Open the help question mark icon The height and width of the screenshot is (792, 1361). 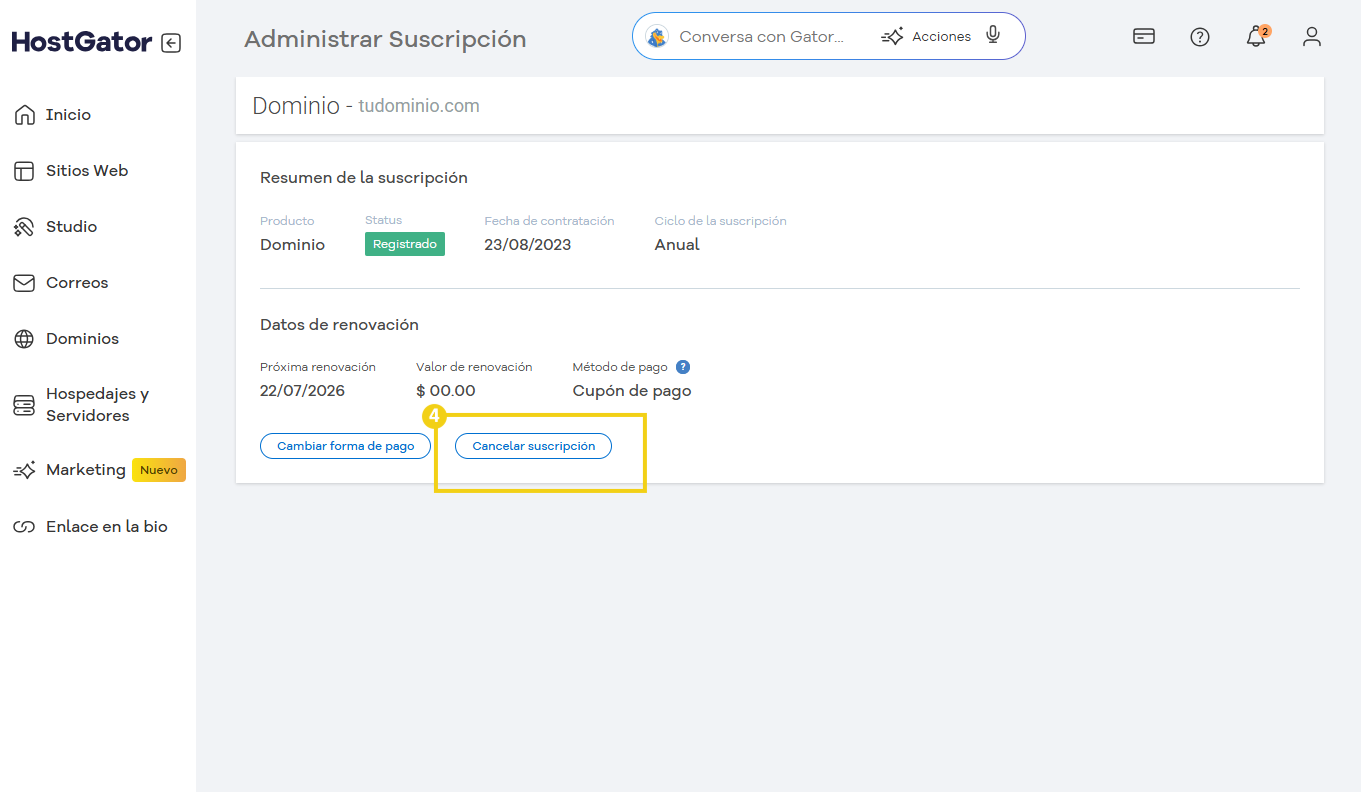(x=1200, y=37)
